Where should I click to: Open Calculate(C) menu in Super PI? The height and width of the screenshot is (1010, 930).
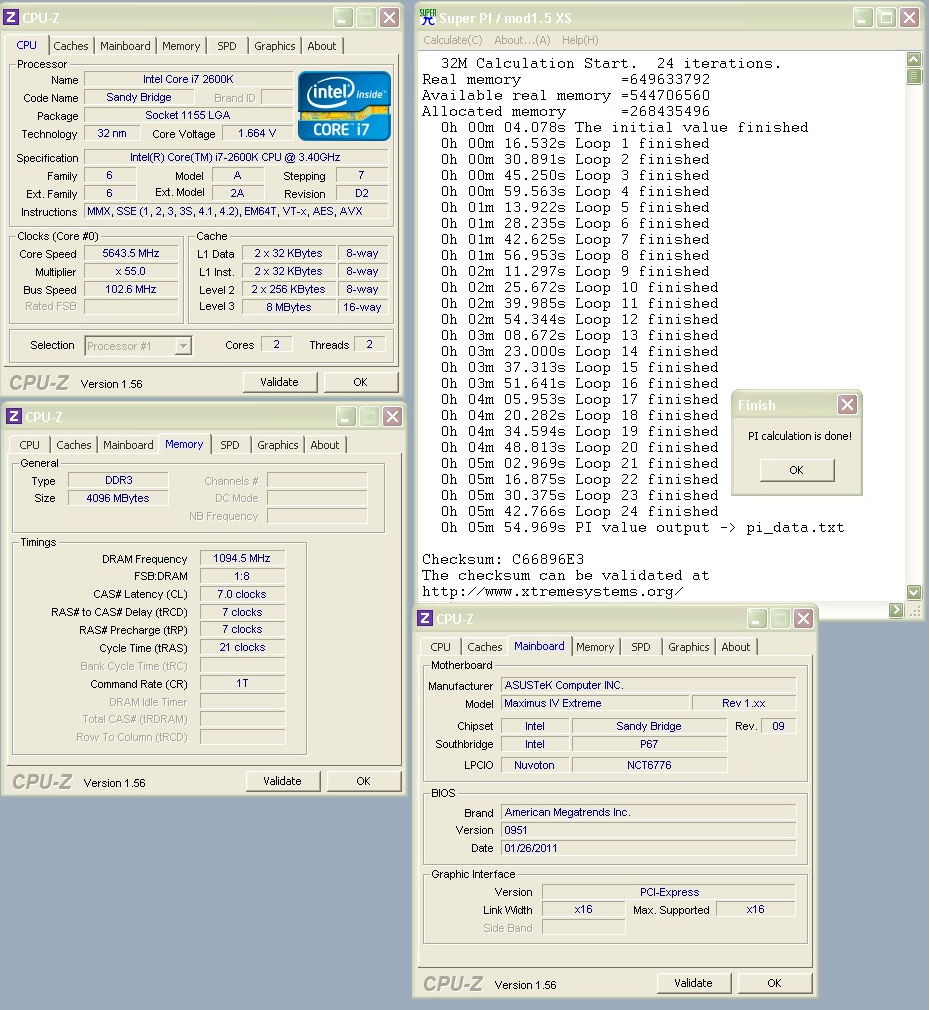coord(453,40)
